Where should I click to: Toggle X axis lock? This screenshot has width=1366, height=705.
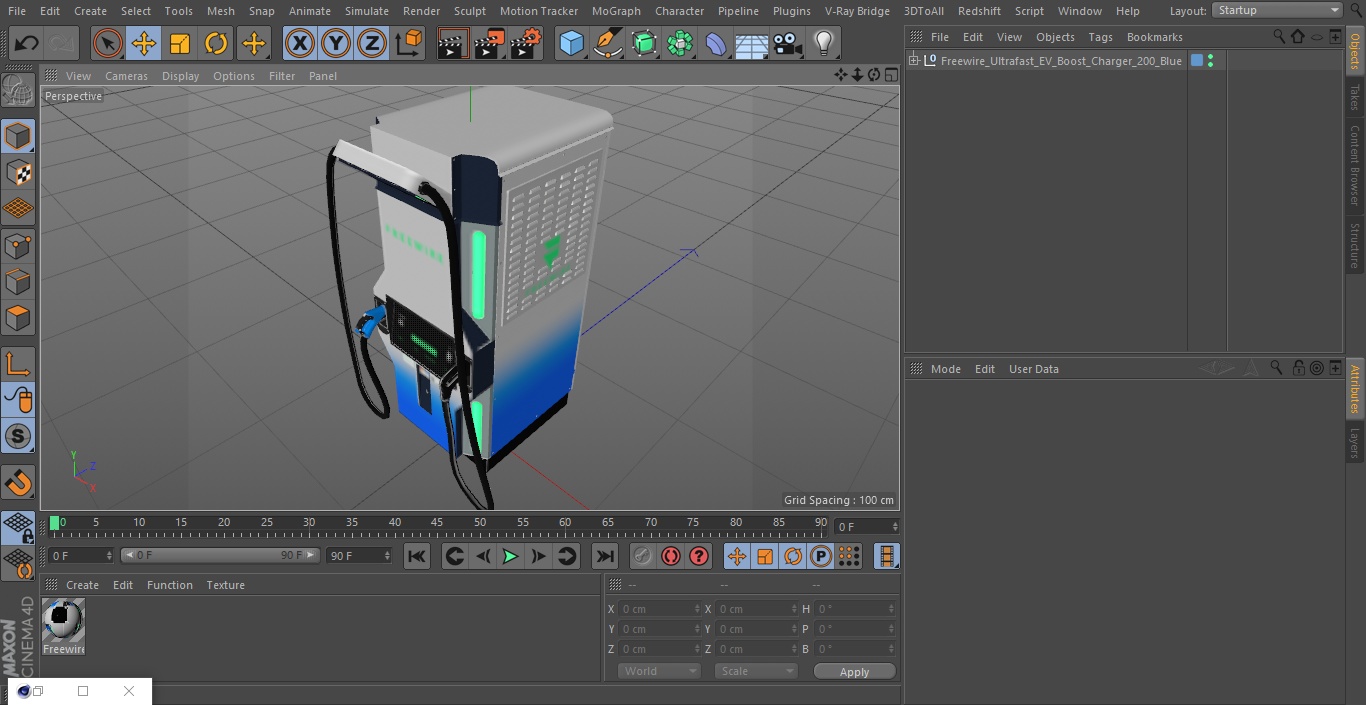coord(299,43)
